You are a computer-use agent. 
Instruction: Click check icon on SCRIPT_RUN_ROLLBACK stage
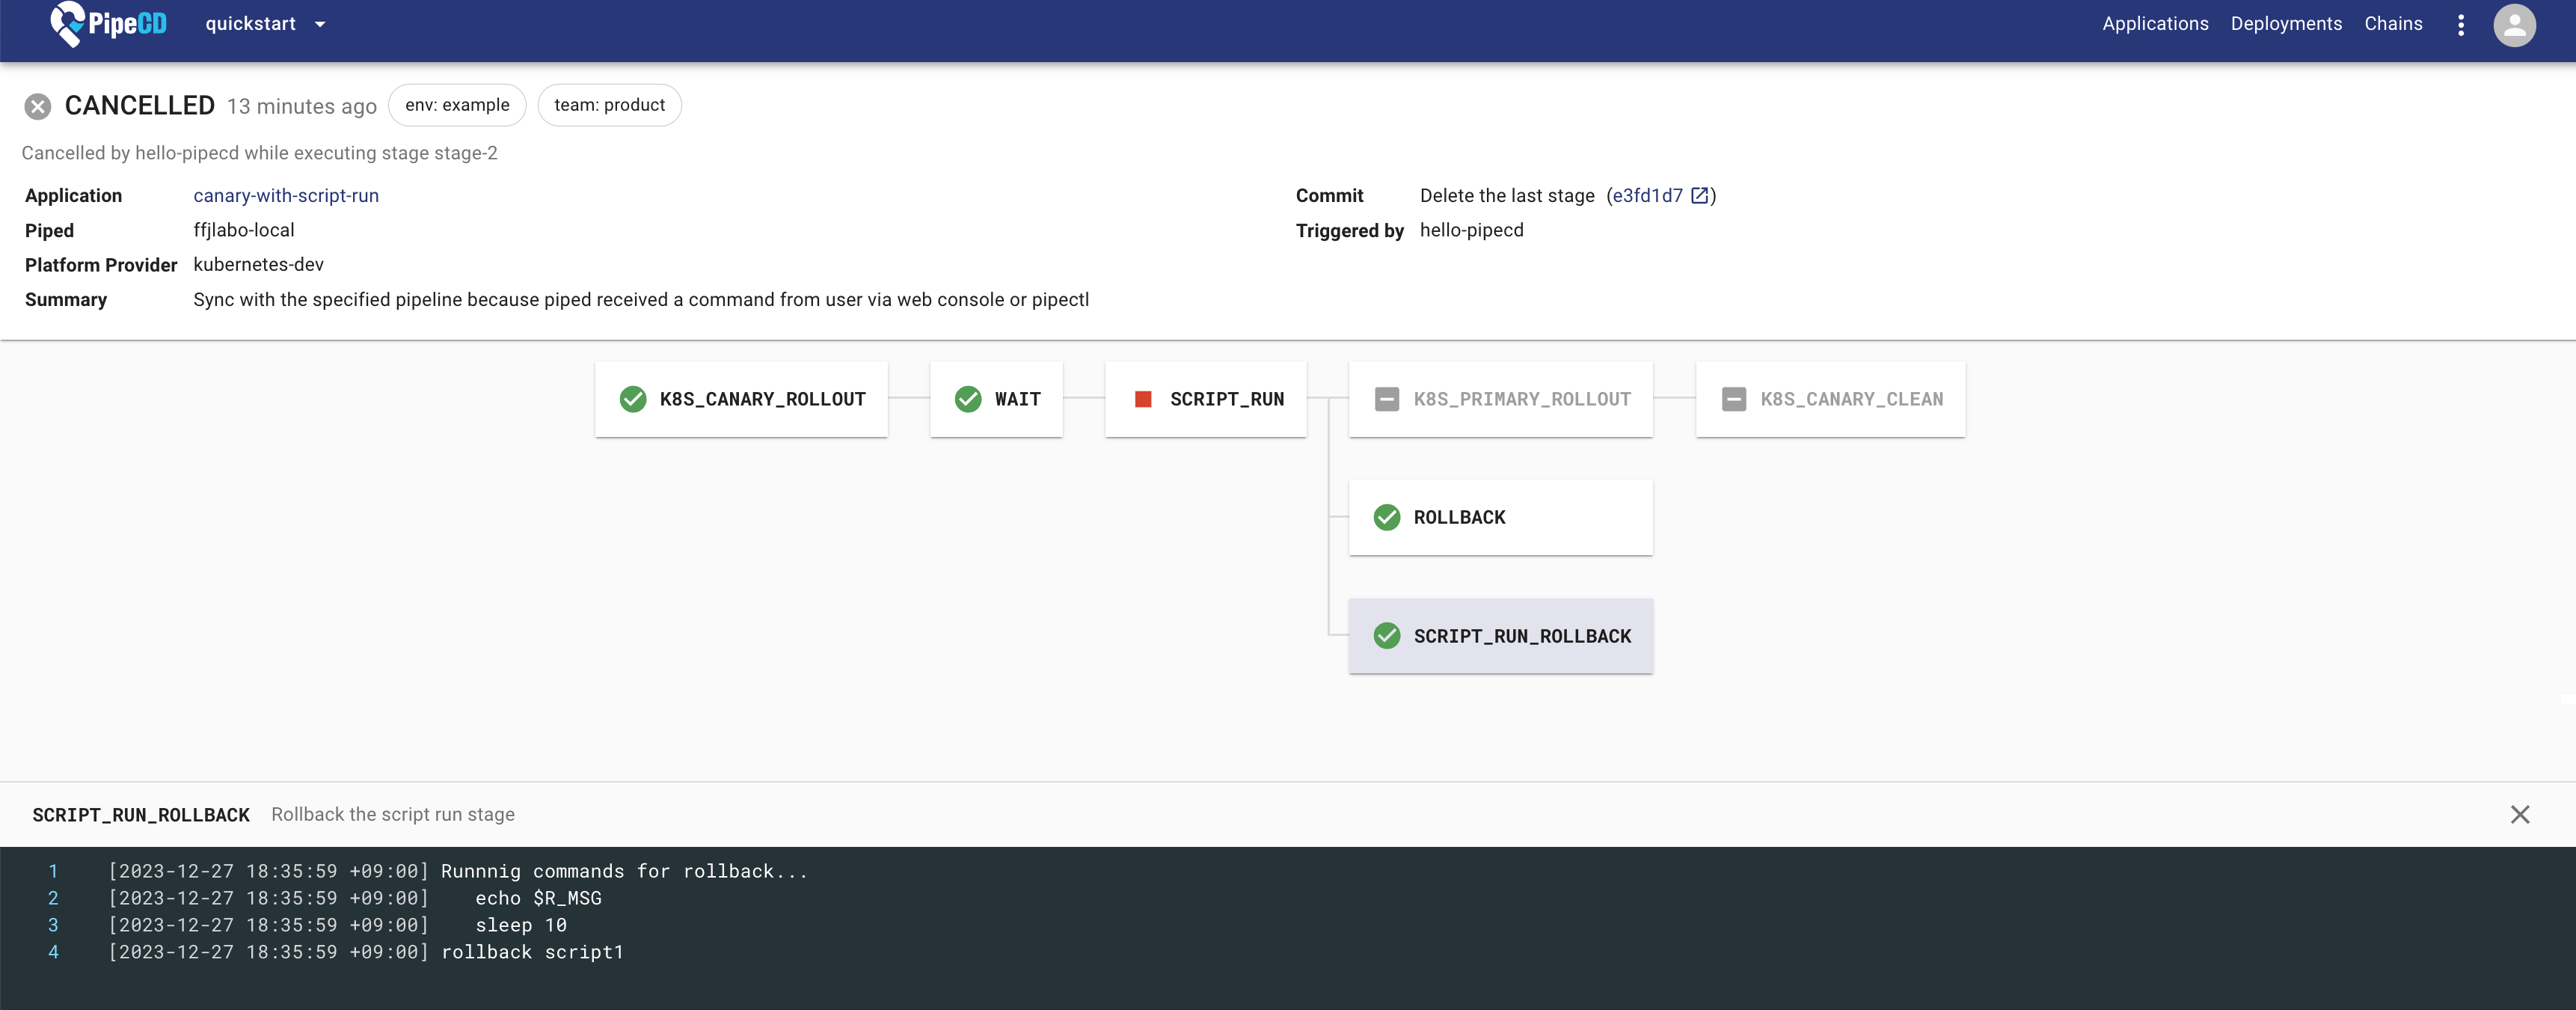pyautogui.click(x=1386, y=636)
